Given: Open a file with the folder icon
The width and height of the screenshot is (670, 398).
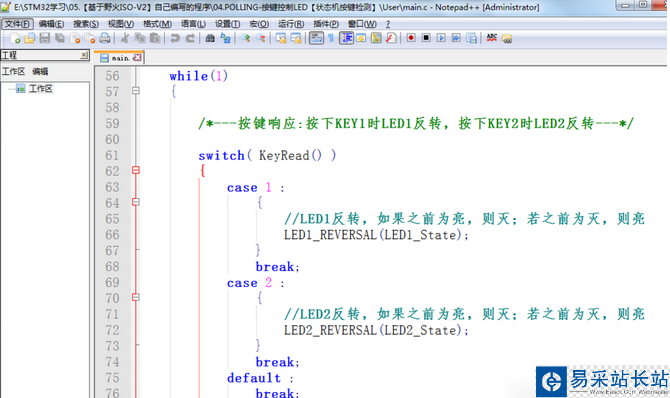Looking at the screenshot, I should [29, 38].
